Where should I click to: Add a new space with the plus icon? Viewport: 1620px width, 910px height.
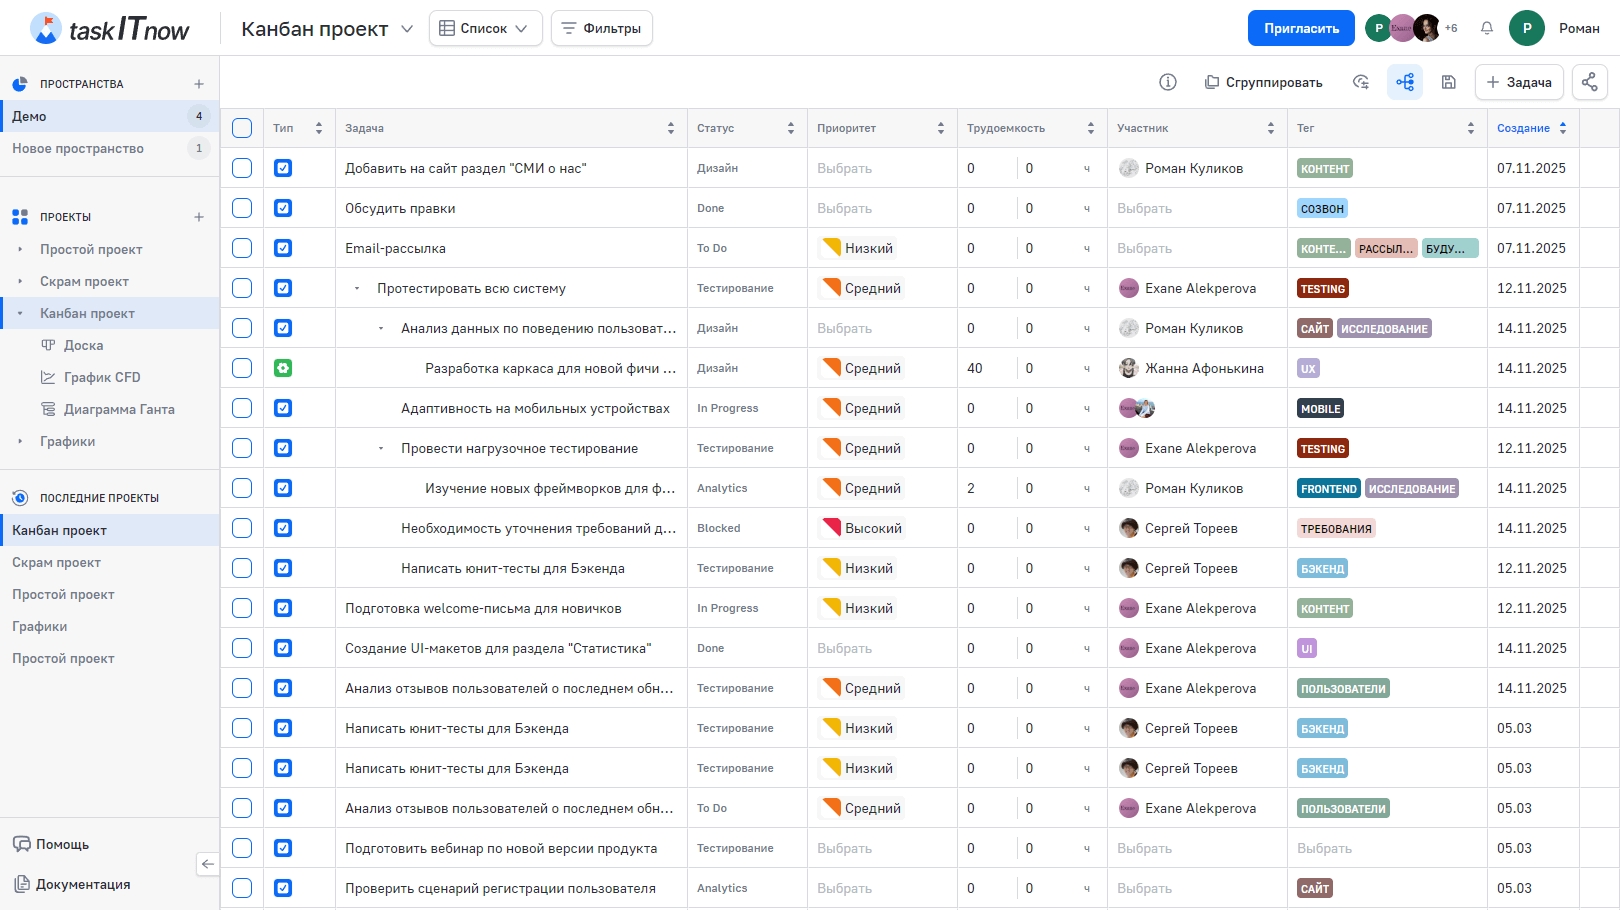tap(199, 84)
